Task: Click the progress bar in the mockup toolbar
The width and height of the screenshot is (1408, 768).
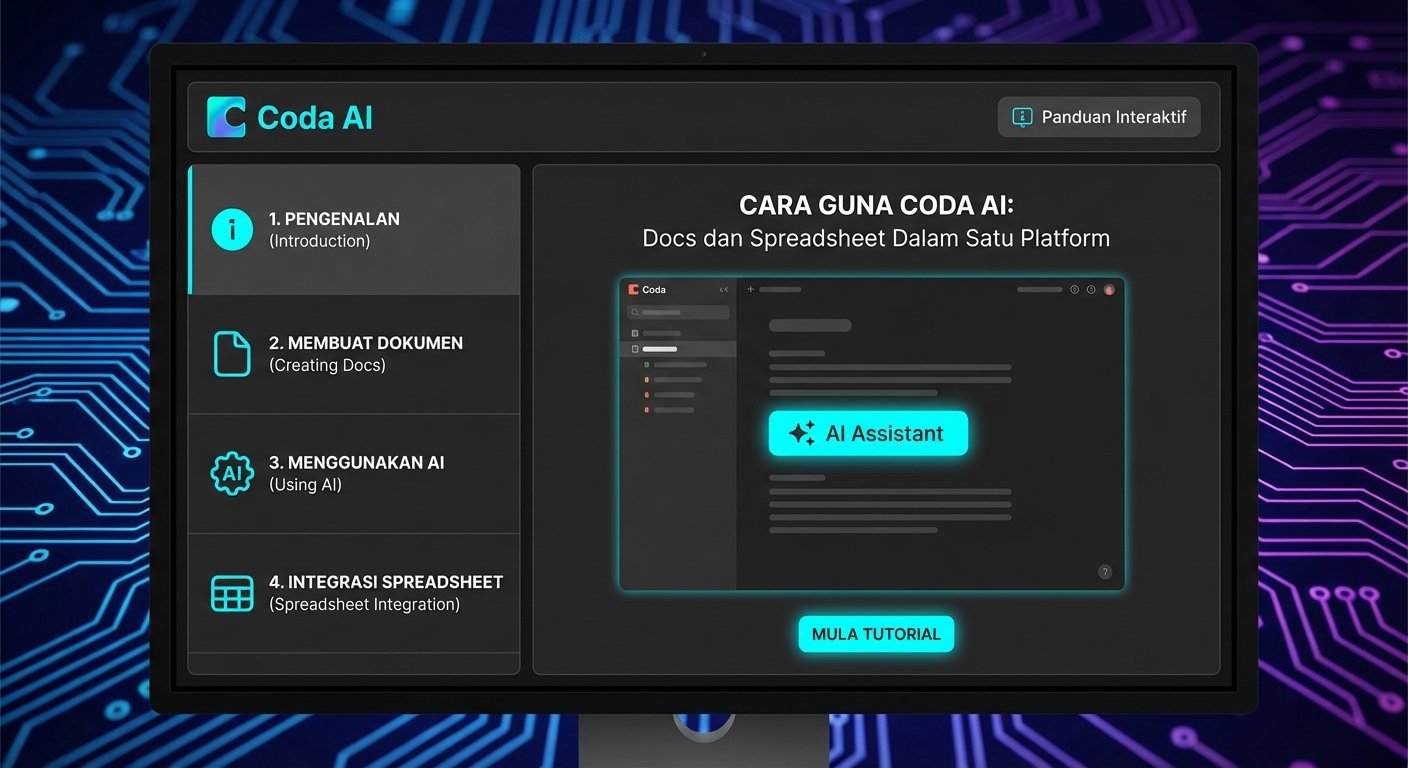Action: [x=1040, y=290]
